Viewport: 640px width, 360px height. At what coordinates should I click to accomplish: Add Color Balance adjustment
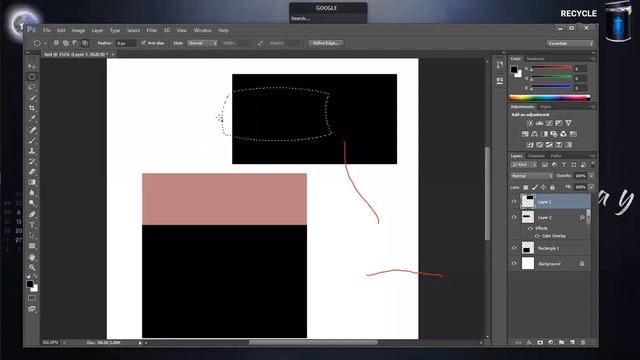click(535, 134)
